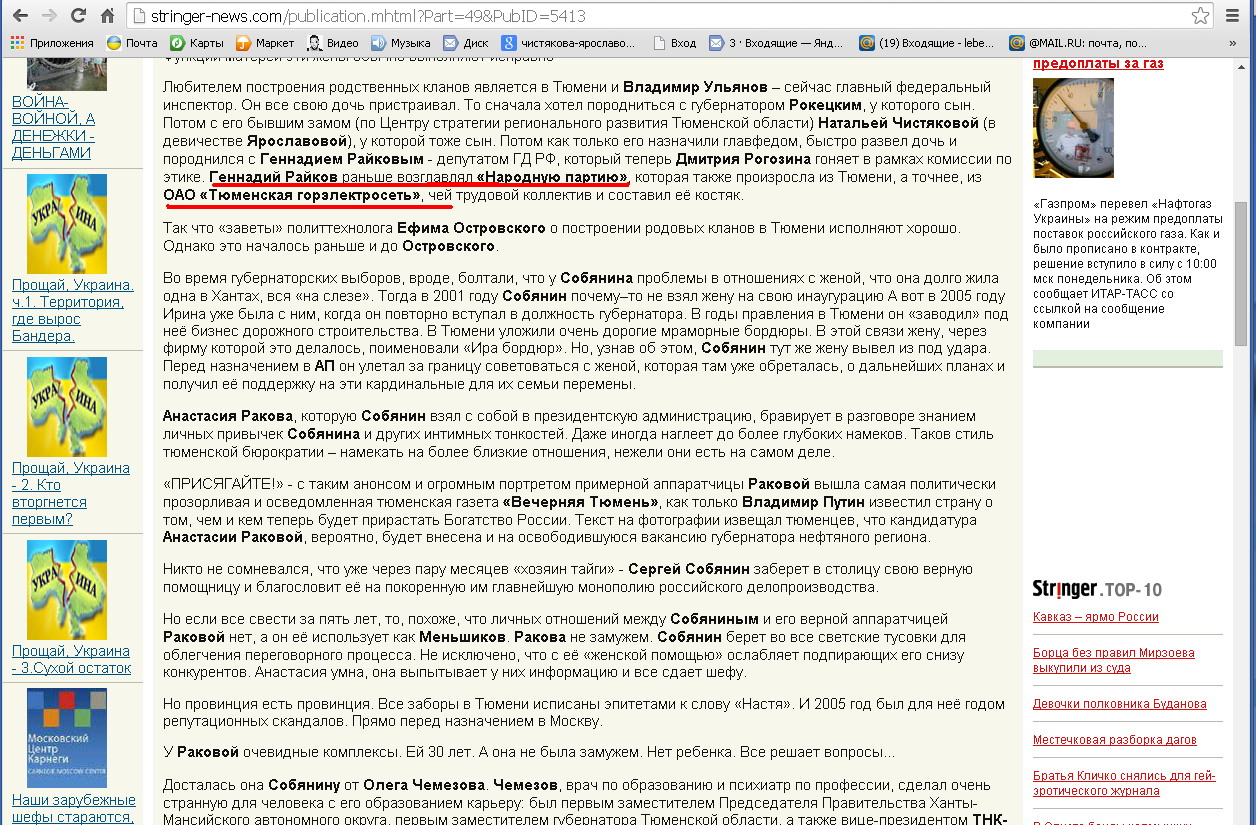Image resolution: width=1256 pixels, height=825 pixels.
Task: Click Ukraine map thumbnail above Сухой остаток
Action: pos(67,590)
